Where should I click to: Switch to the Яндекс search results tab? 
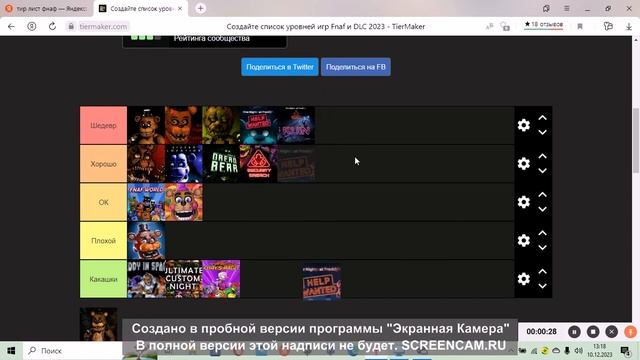pos(47,8)
